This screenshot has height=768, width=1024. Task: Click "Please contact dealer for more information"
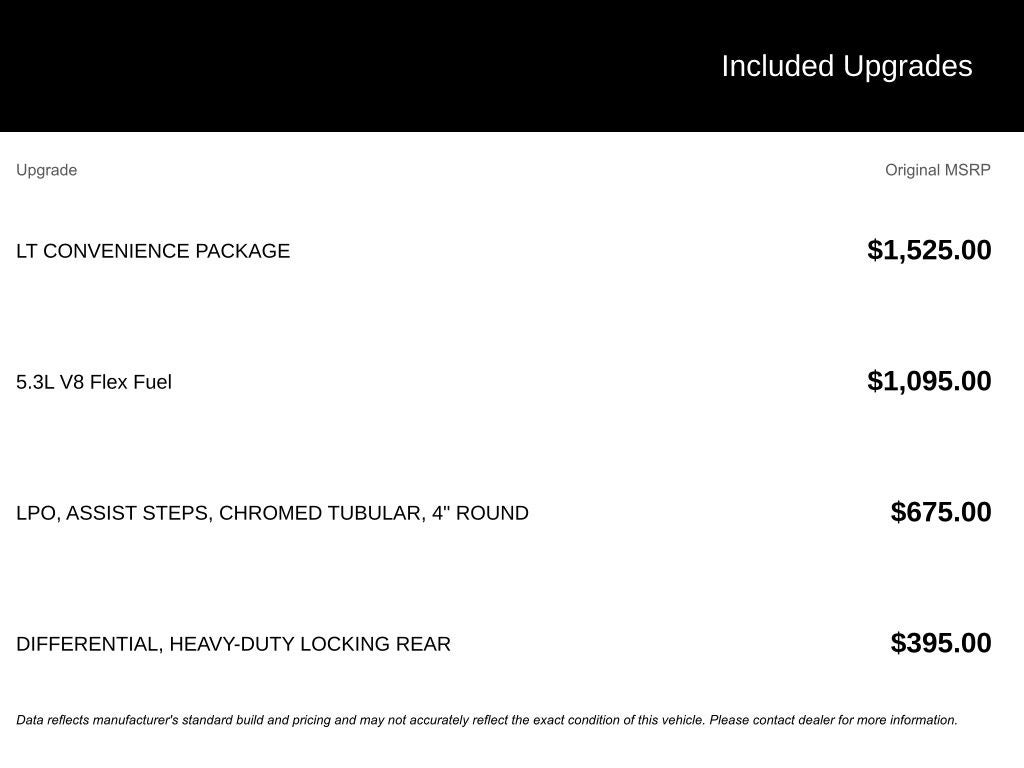coord(833,720)
